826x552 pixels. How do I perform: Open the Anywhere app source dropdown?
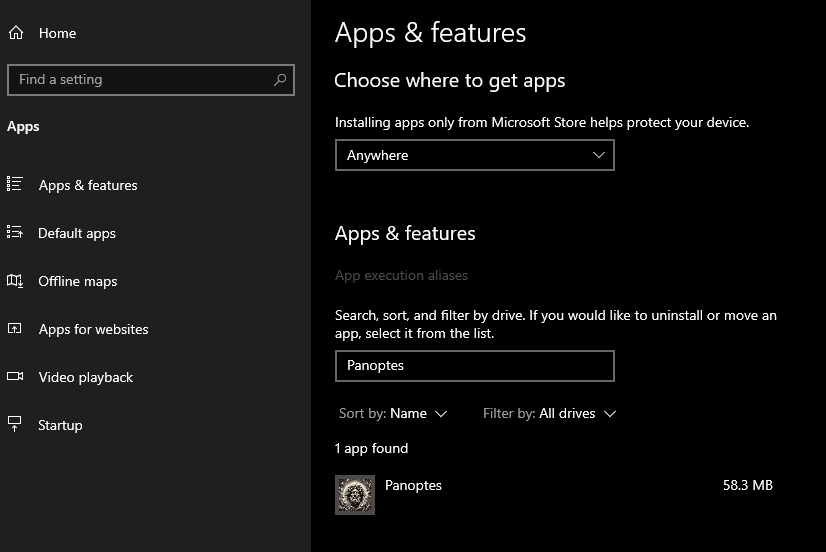[x=474, y=155]
